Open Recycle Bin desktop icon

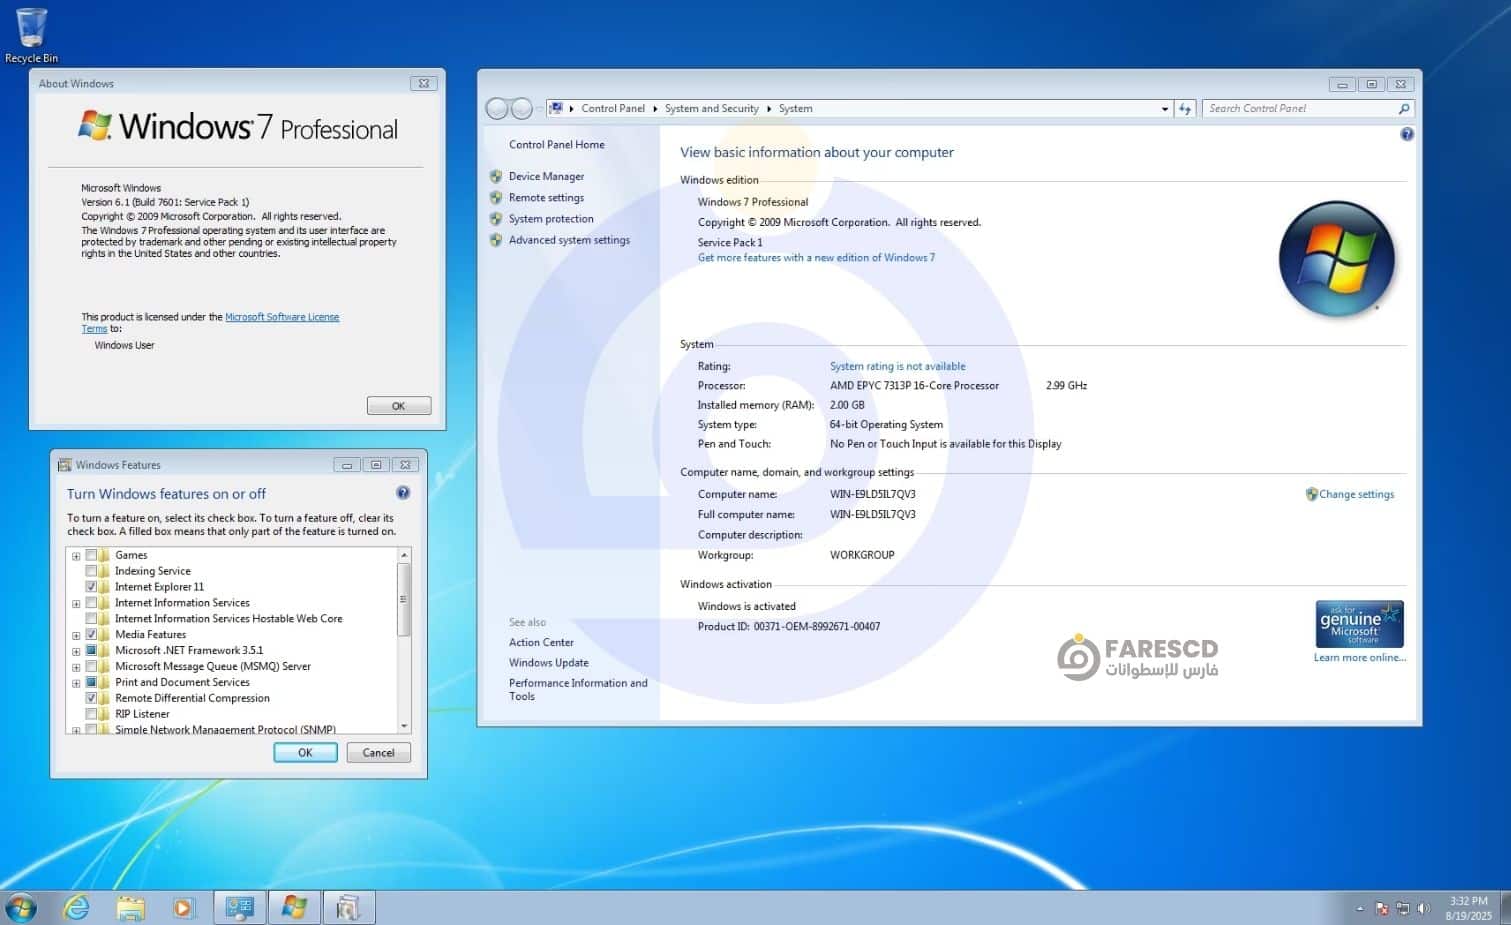pyautogui.click(x=31, y=35)
